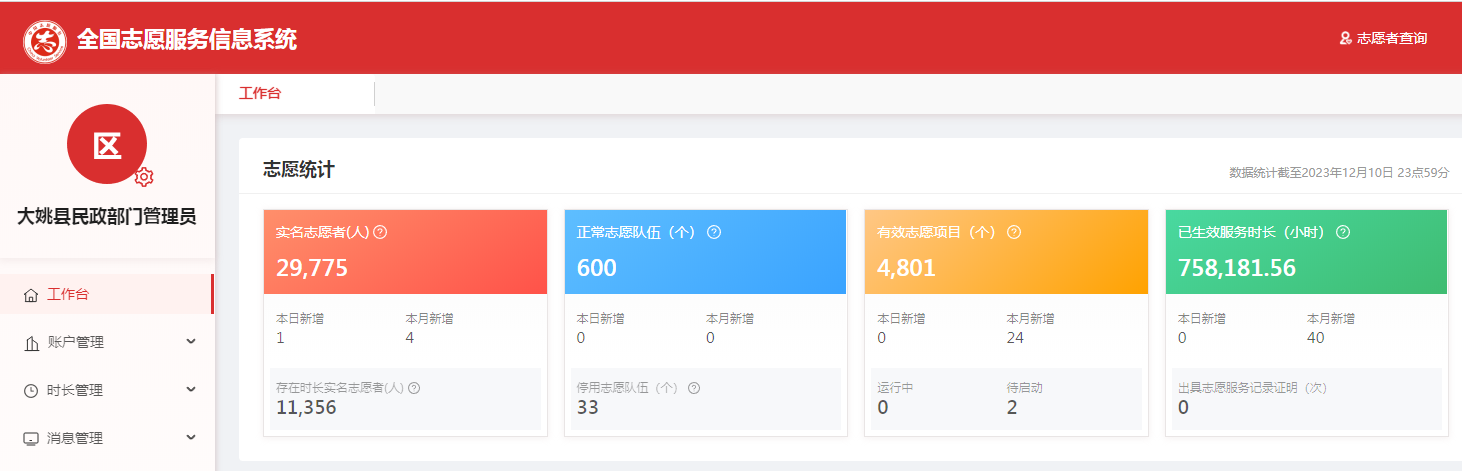The width and height of the screenshot is (1462, 471).
Task: Expand the 消息管理 menu chevron
Action: [x=191, y=437]
